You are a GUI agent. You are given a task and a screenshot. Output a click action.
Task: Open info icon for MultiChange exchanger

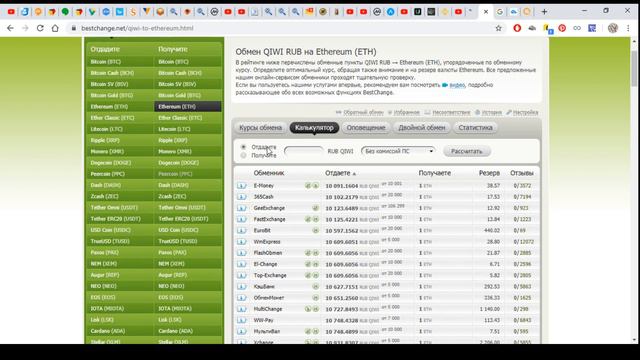pos(242,309)
